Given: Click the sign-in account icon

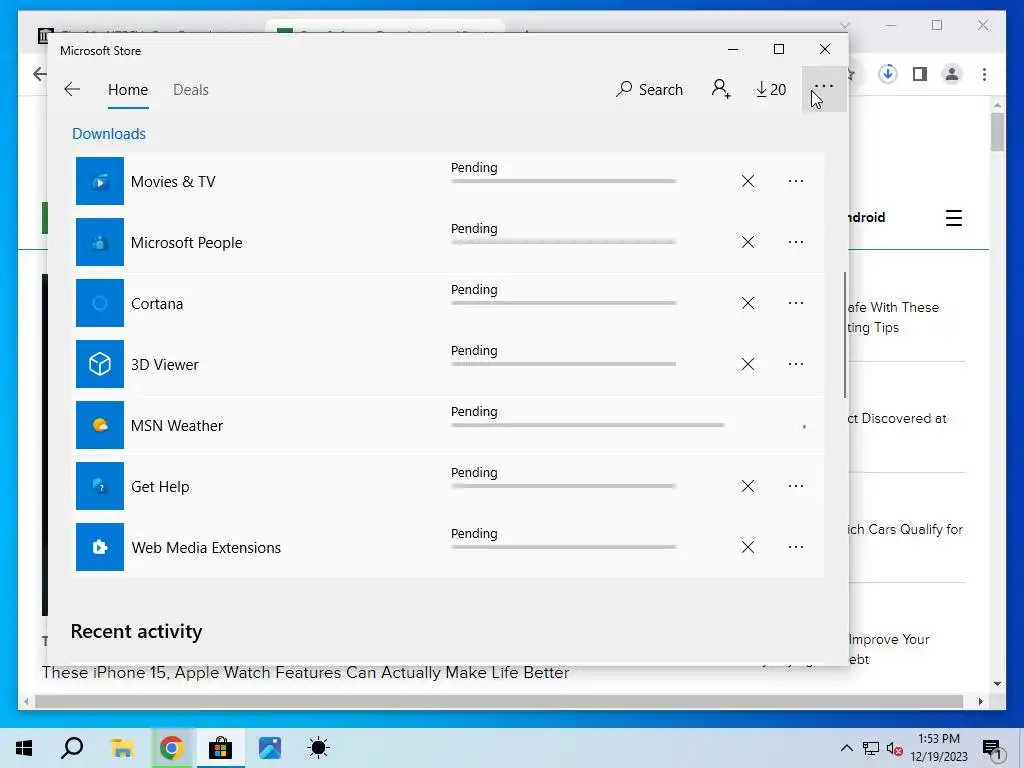Looking at the screenshot, I should 721,89.
